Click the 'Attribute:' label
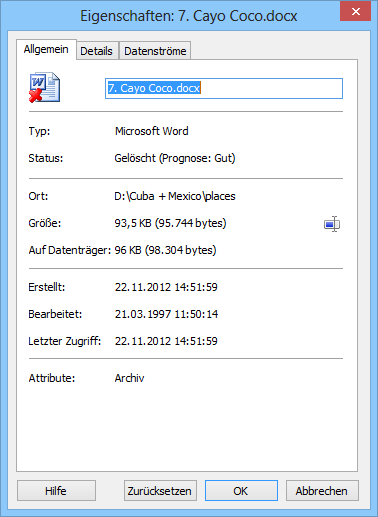Image resolution: width=378 pixels, height=517 pixels. click(52, 378)
